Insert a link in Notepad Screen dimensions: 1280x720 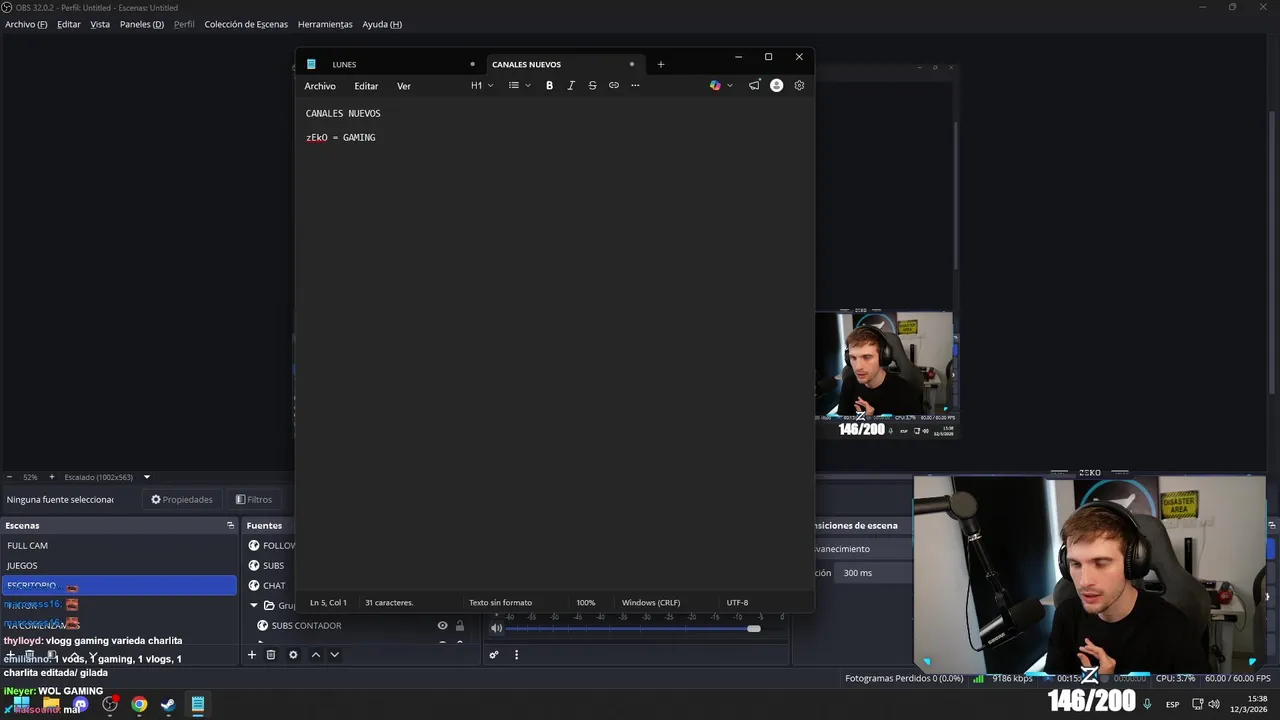click(614, 86)
